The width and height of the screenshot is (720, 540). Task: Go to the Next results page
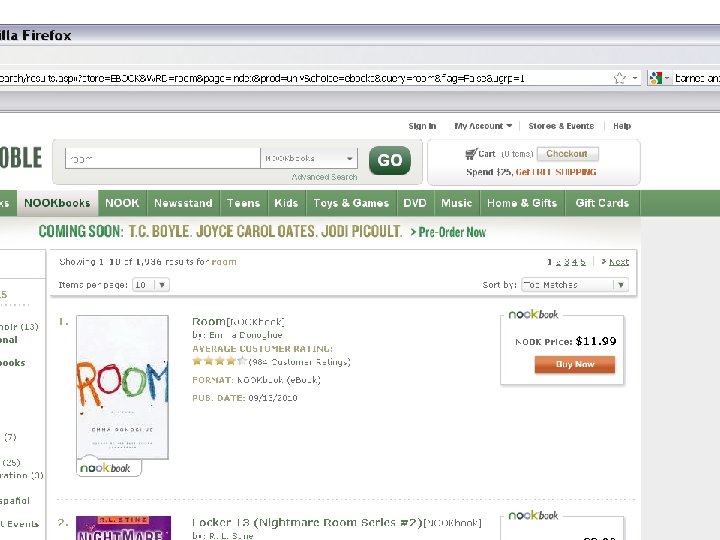(x=615, y=262)
